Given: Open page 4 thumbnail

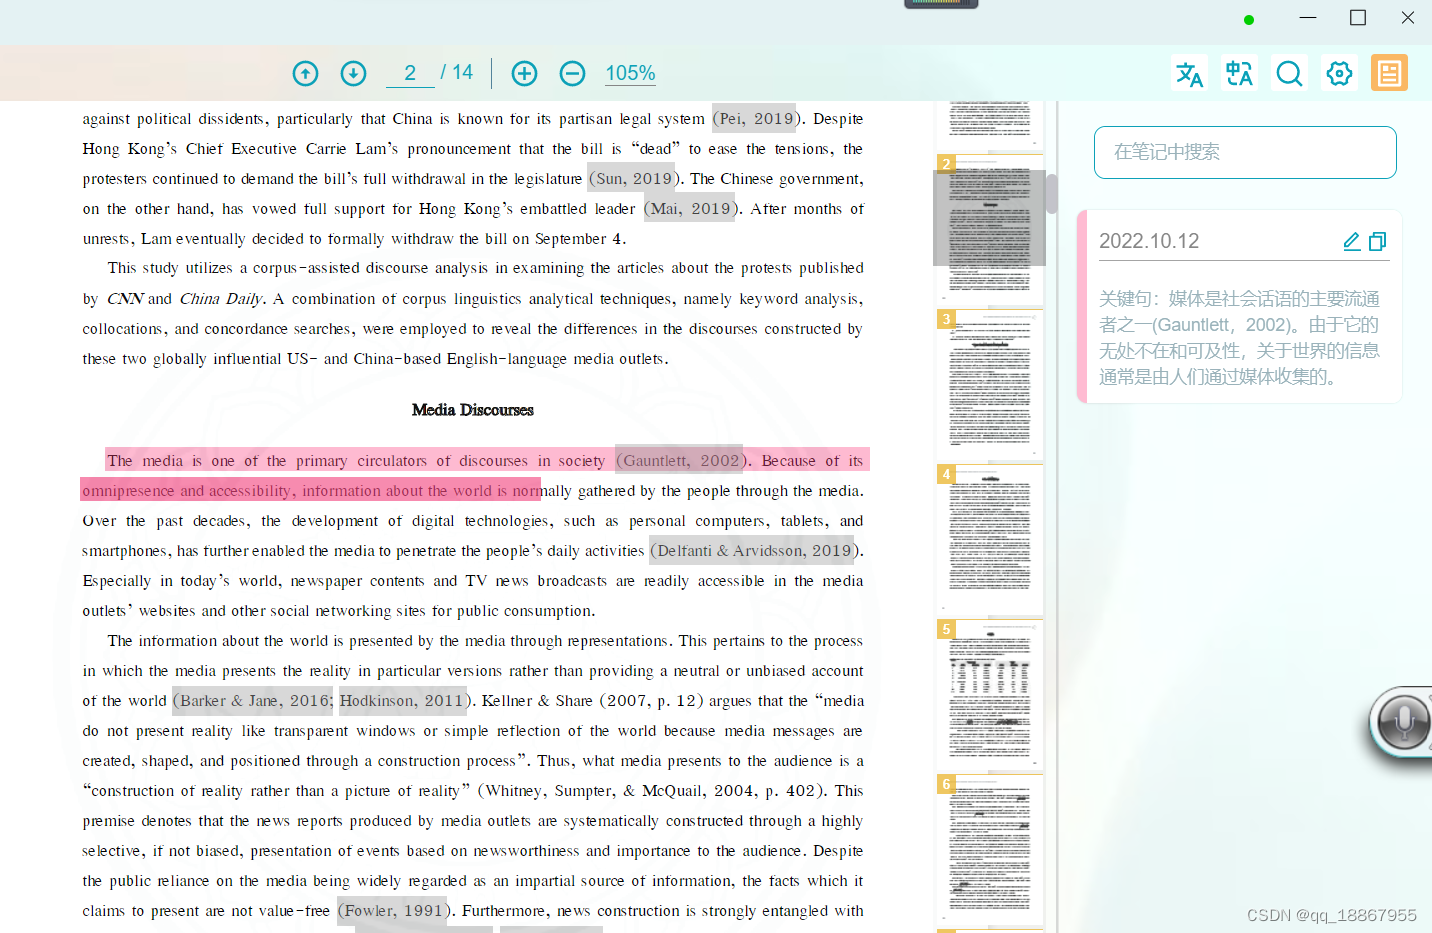Looking at the screenshot, I should coord(990,539).
